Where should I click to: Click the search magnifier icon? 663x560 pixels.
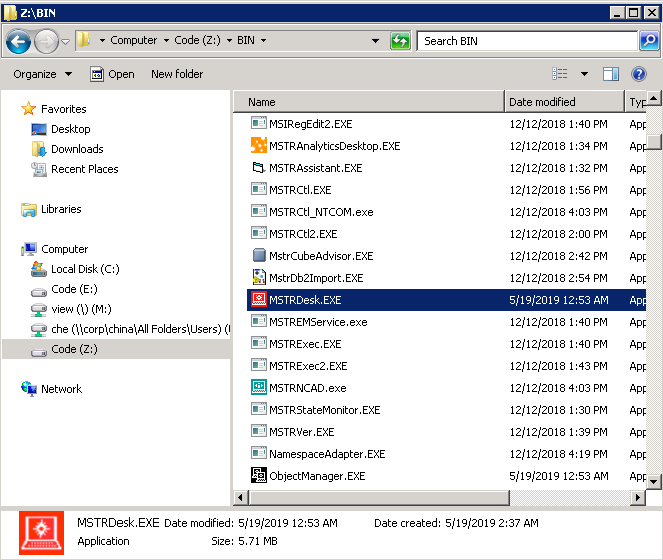coord(649,41)
